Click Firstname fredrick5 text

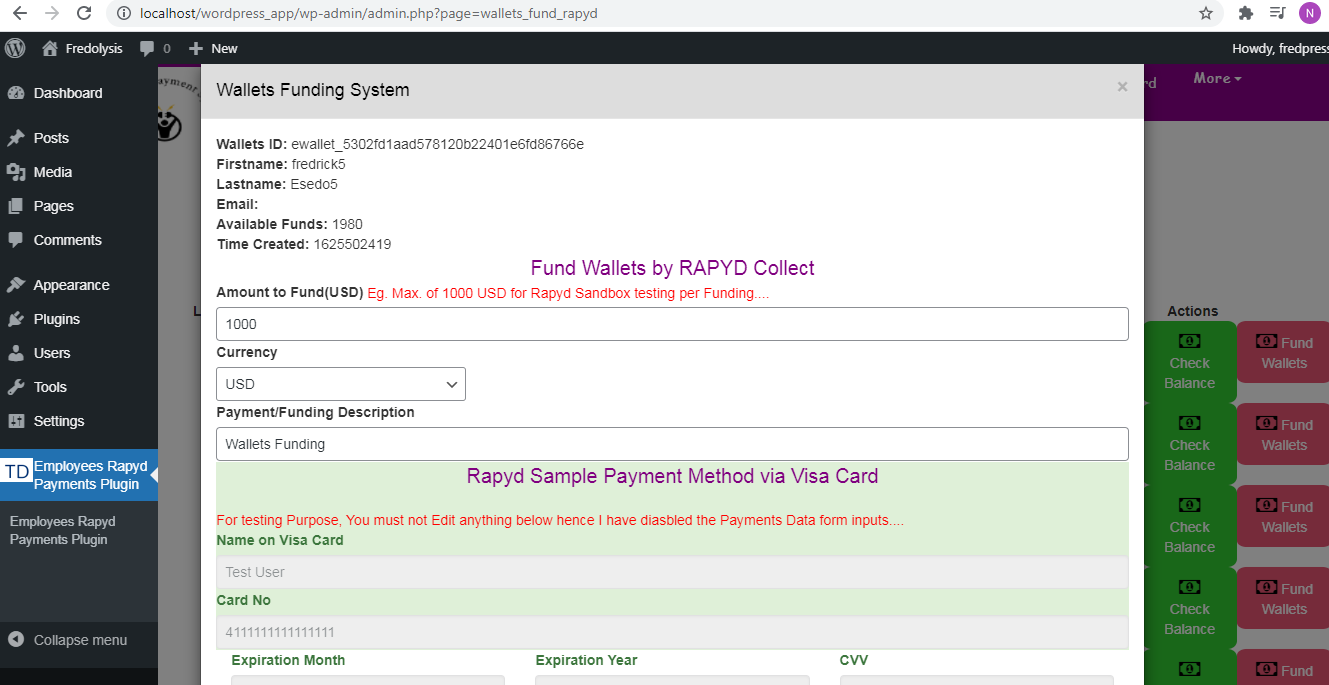click(x=281, y=164)
